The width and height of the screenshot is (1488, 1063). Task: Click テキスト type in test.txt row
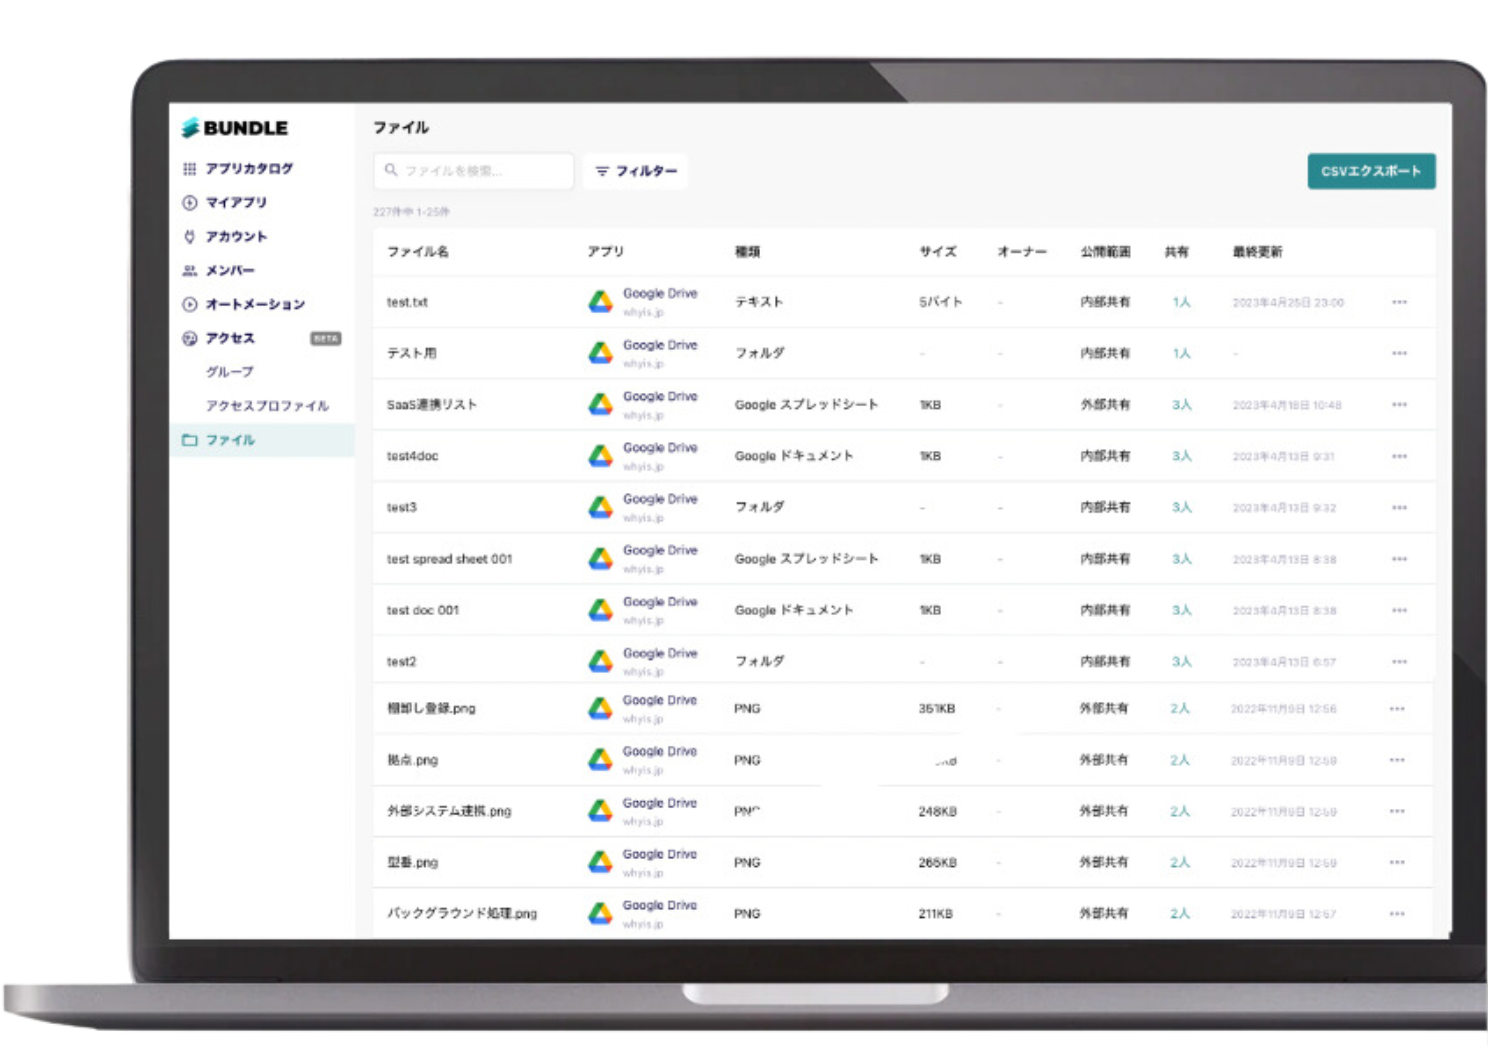(x=759, y=302)
